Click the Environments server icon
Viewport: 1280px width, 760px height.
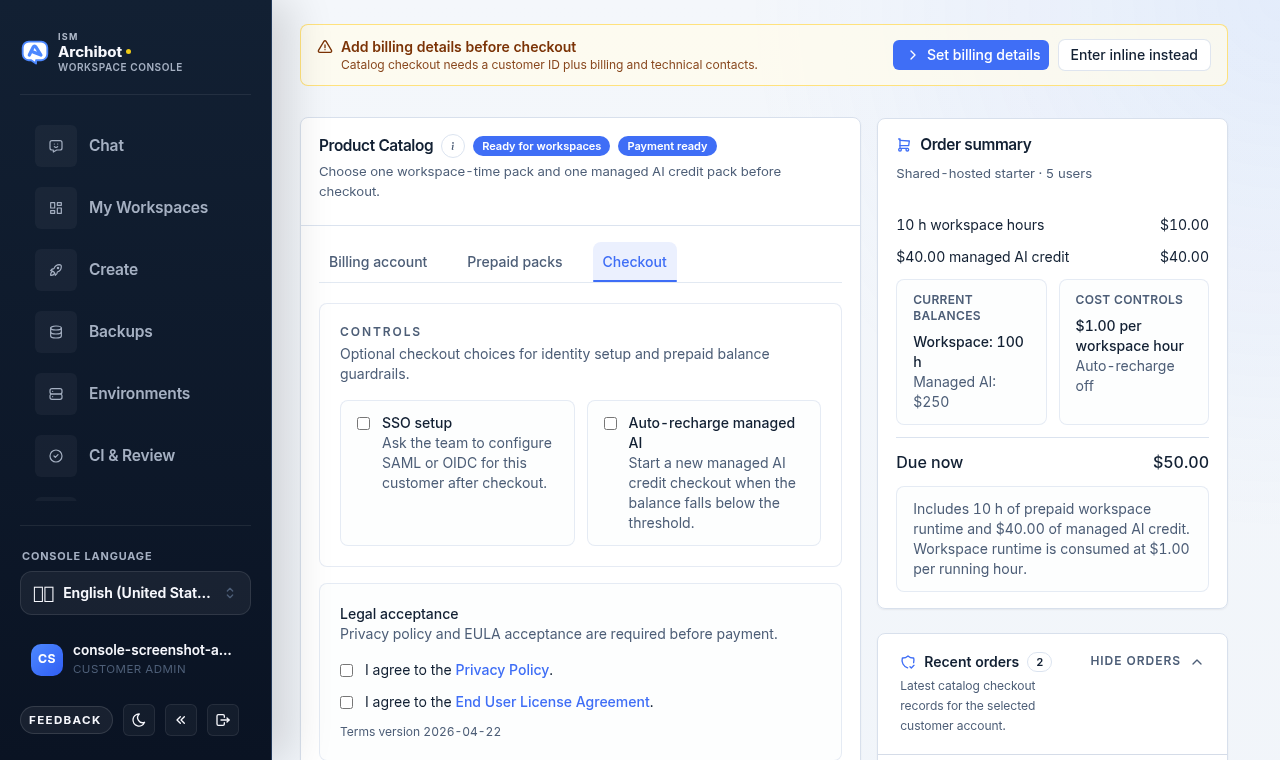pyautogui.click(x=56, y=394)
